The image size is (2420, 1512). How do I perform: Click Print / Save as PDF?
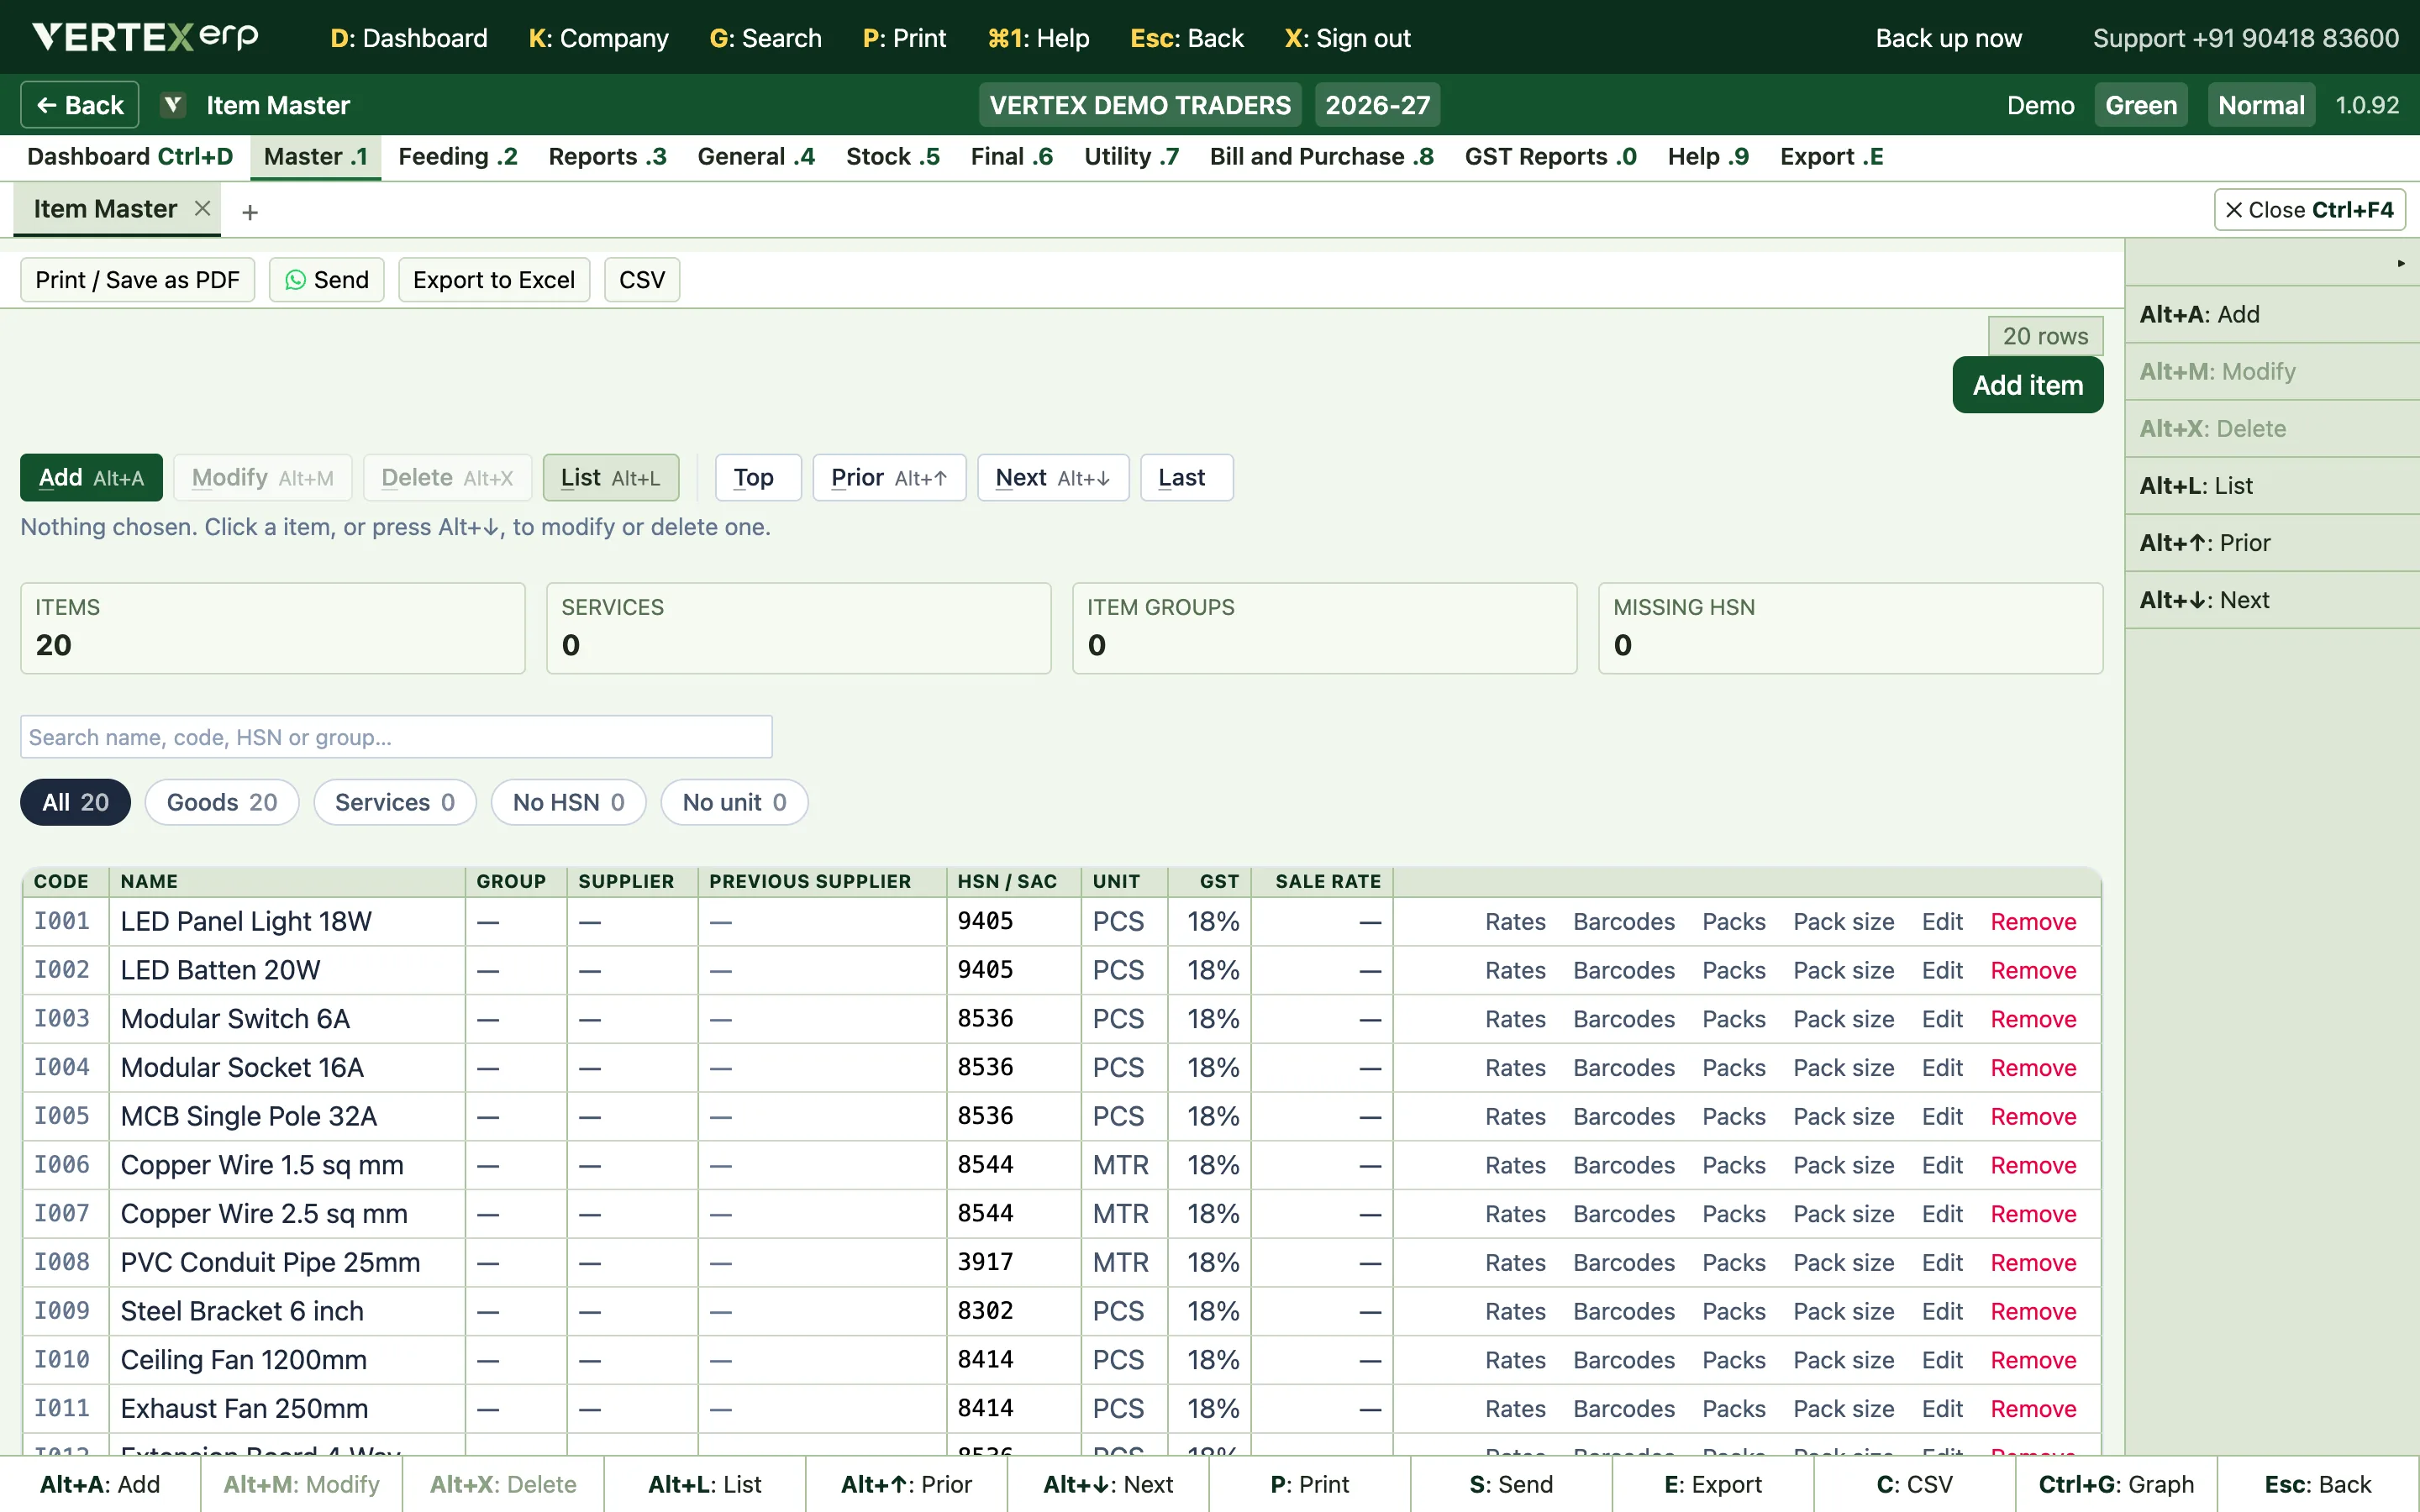137,280
